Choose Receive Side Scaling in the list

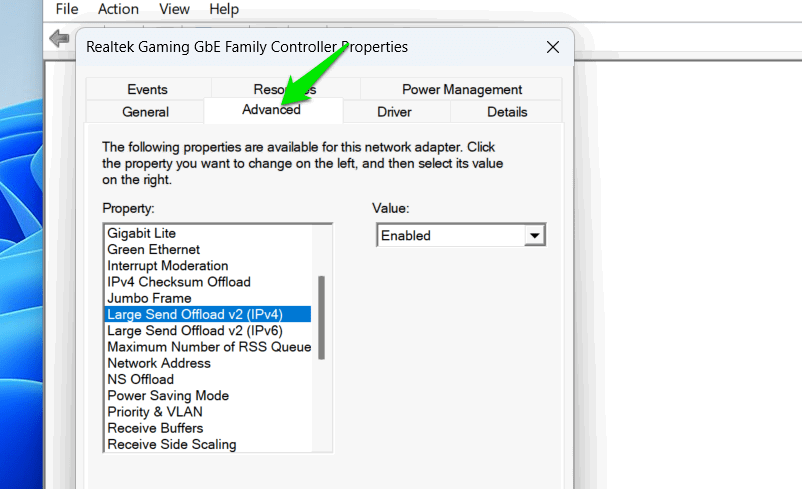(x=172, y=444)
